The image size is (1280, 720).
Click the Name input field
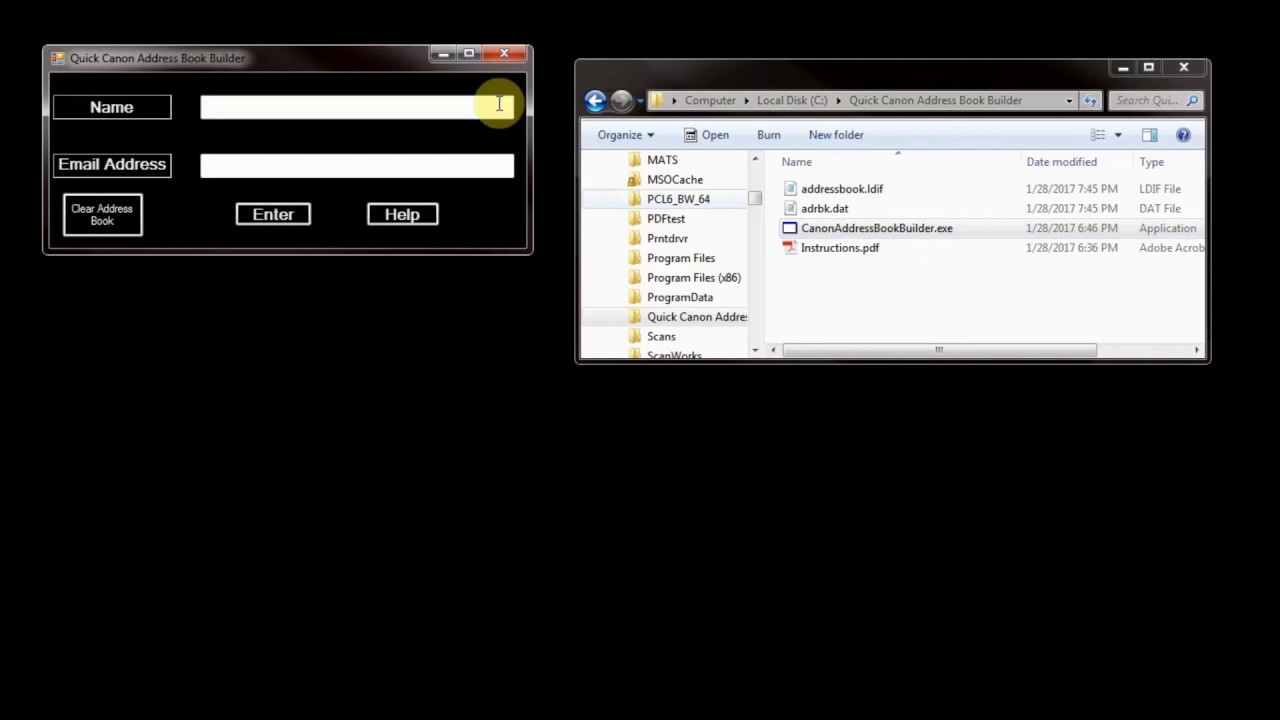pos(357,107)
